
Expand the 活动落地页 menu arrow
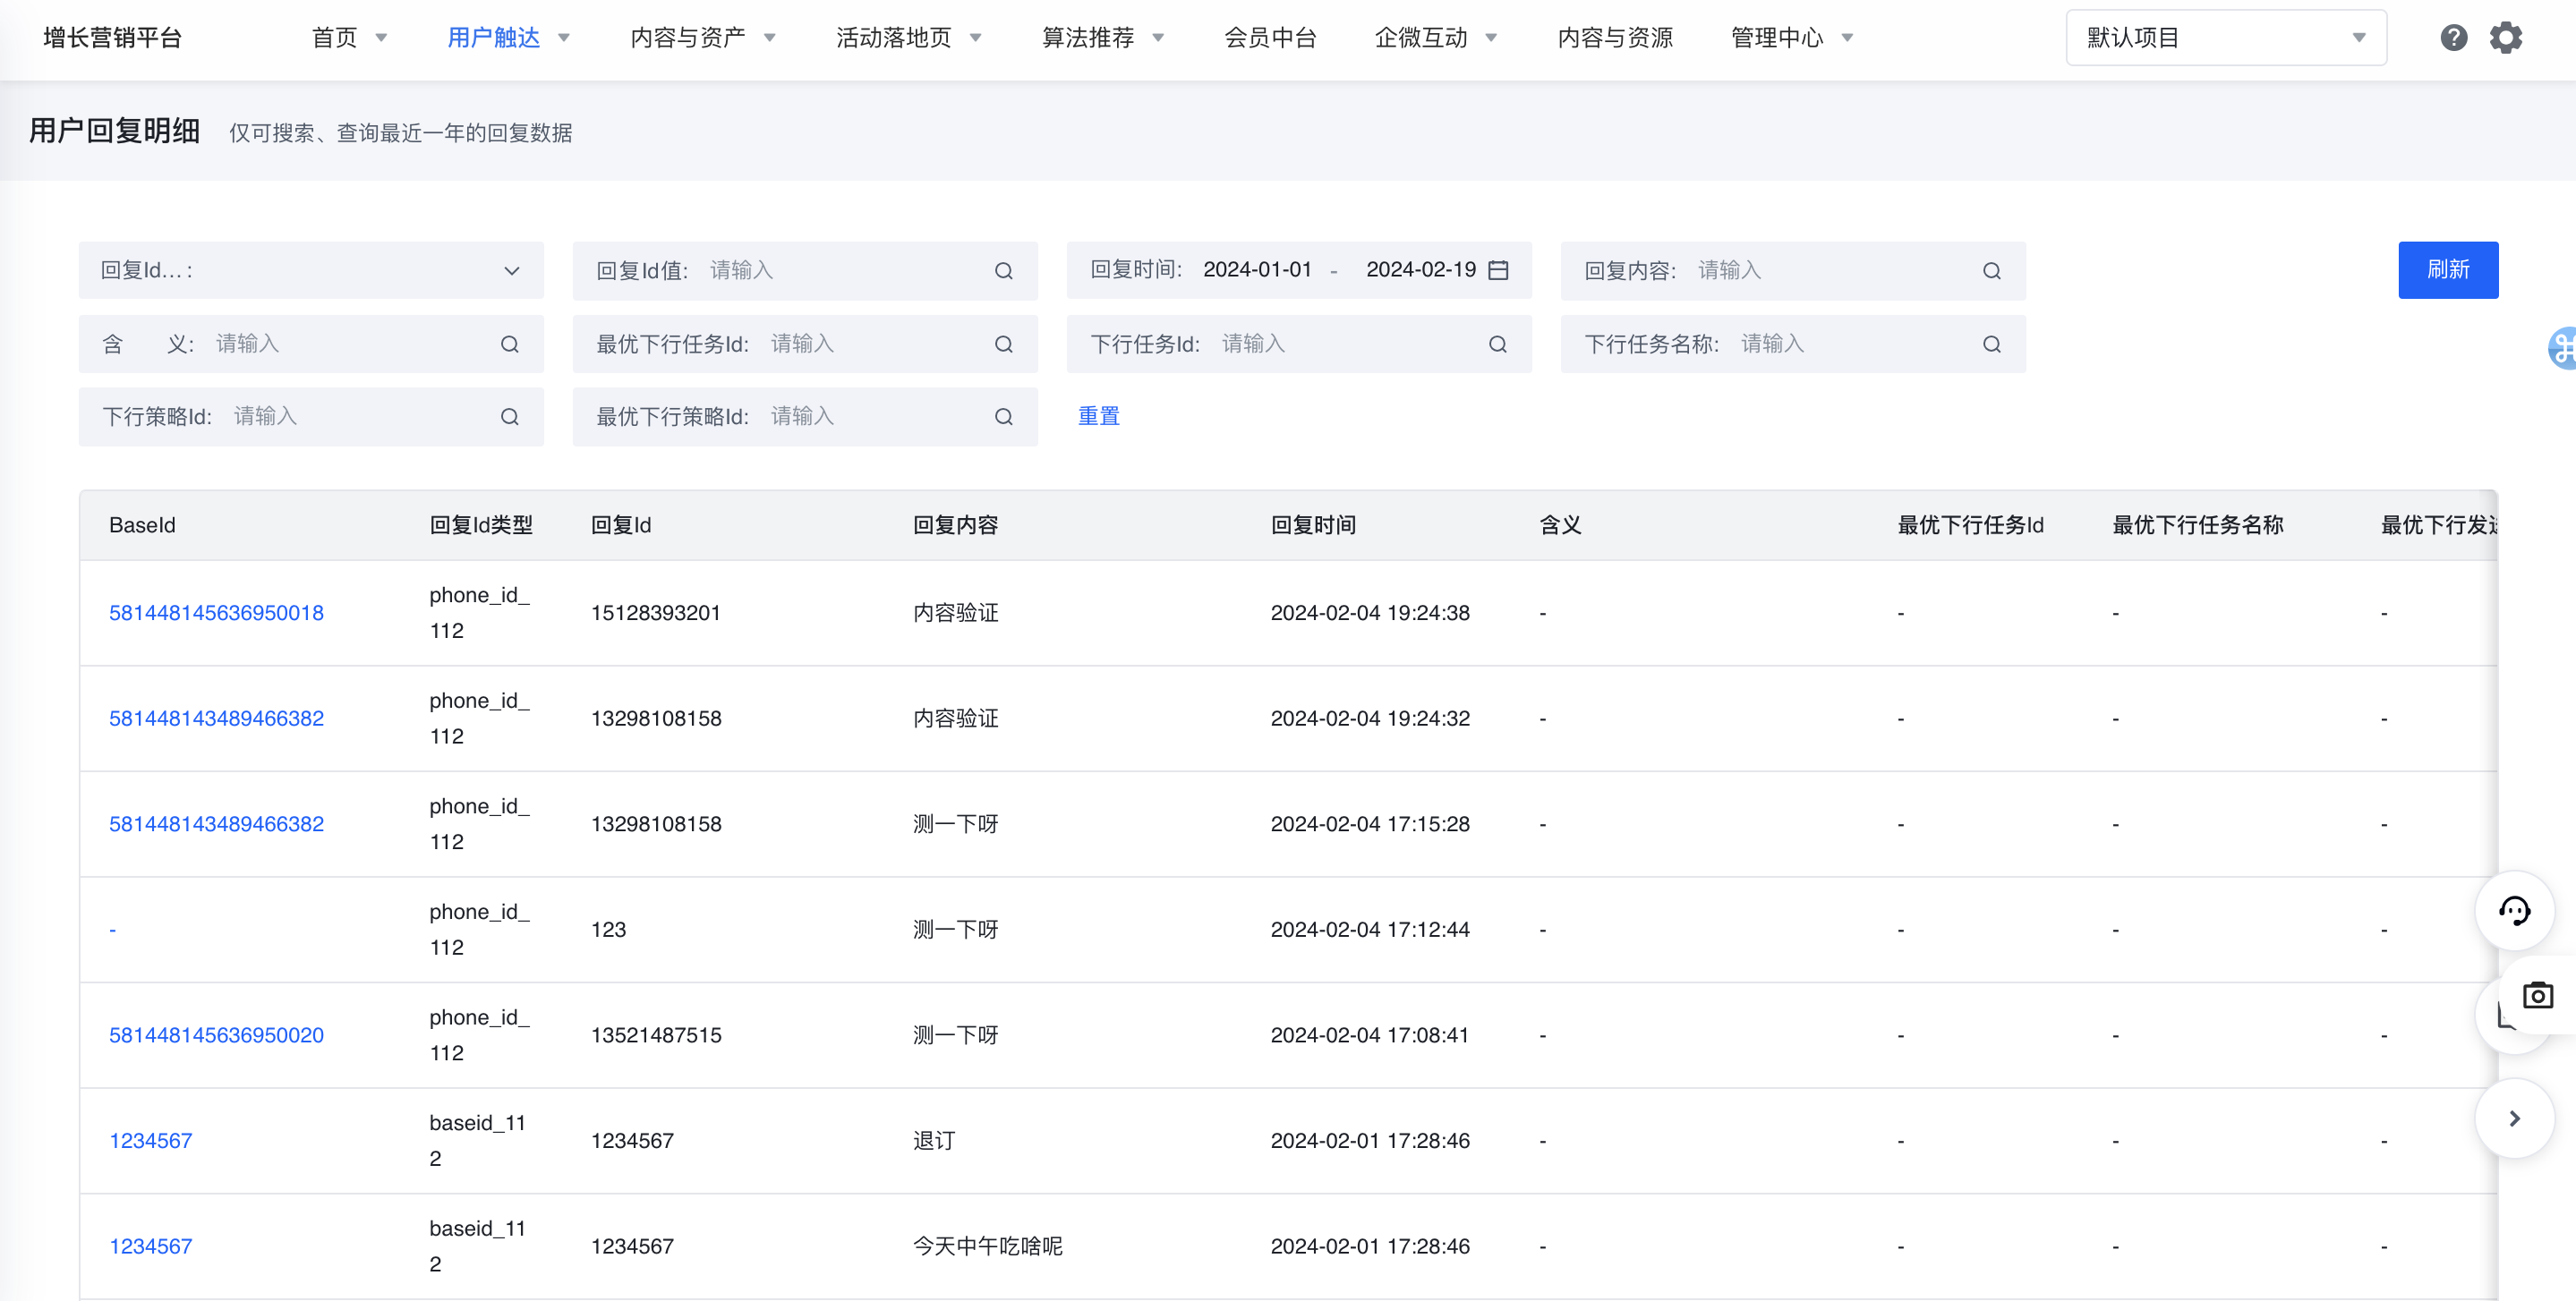[x=976, y=38]
